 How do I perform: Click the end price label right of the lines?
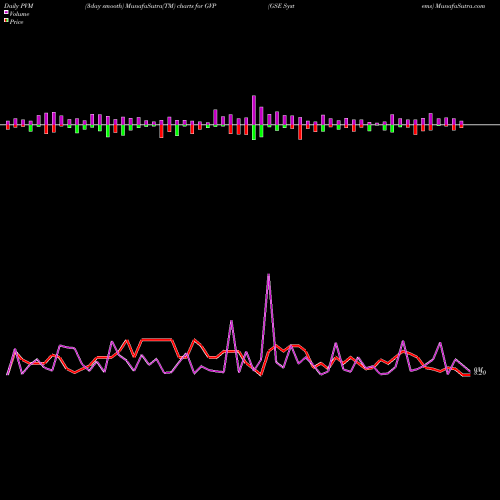pos(480,371)
